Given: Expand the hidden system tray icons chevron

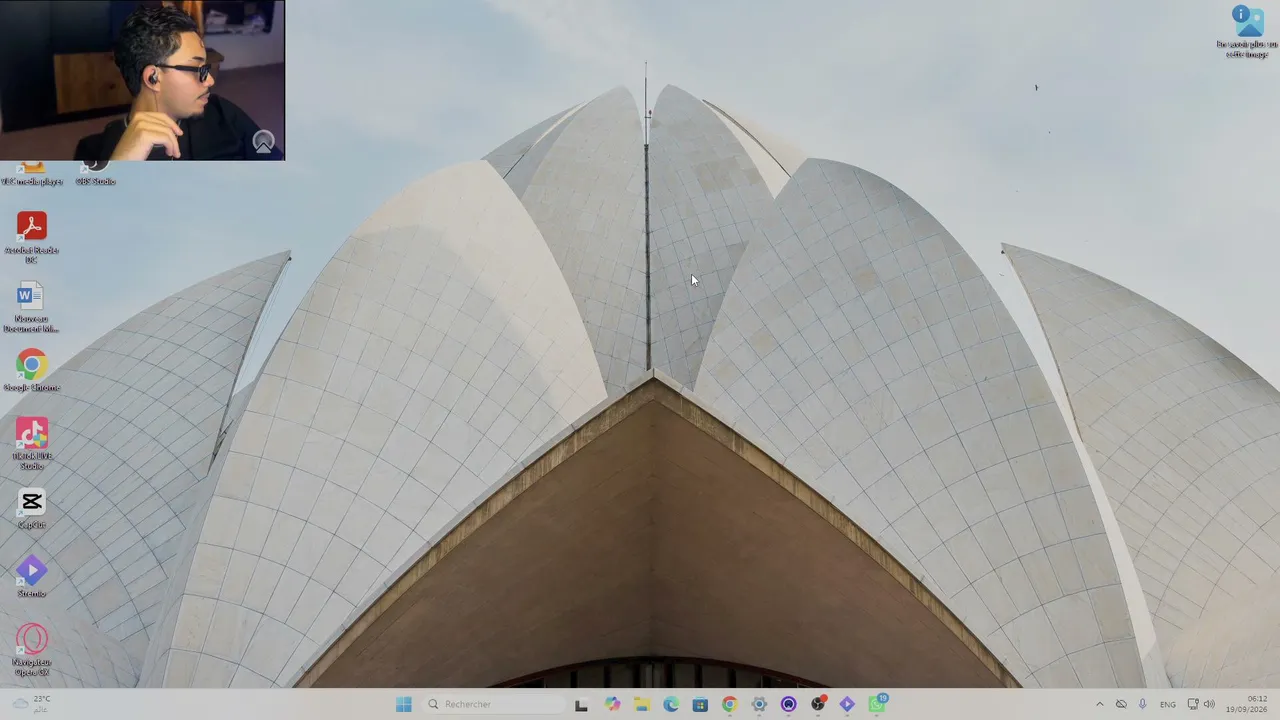Looking at the screenshot, I should (x=1100, y=704).
